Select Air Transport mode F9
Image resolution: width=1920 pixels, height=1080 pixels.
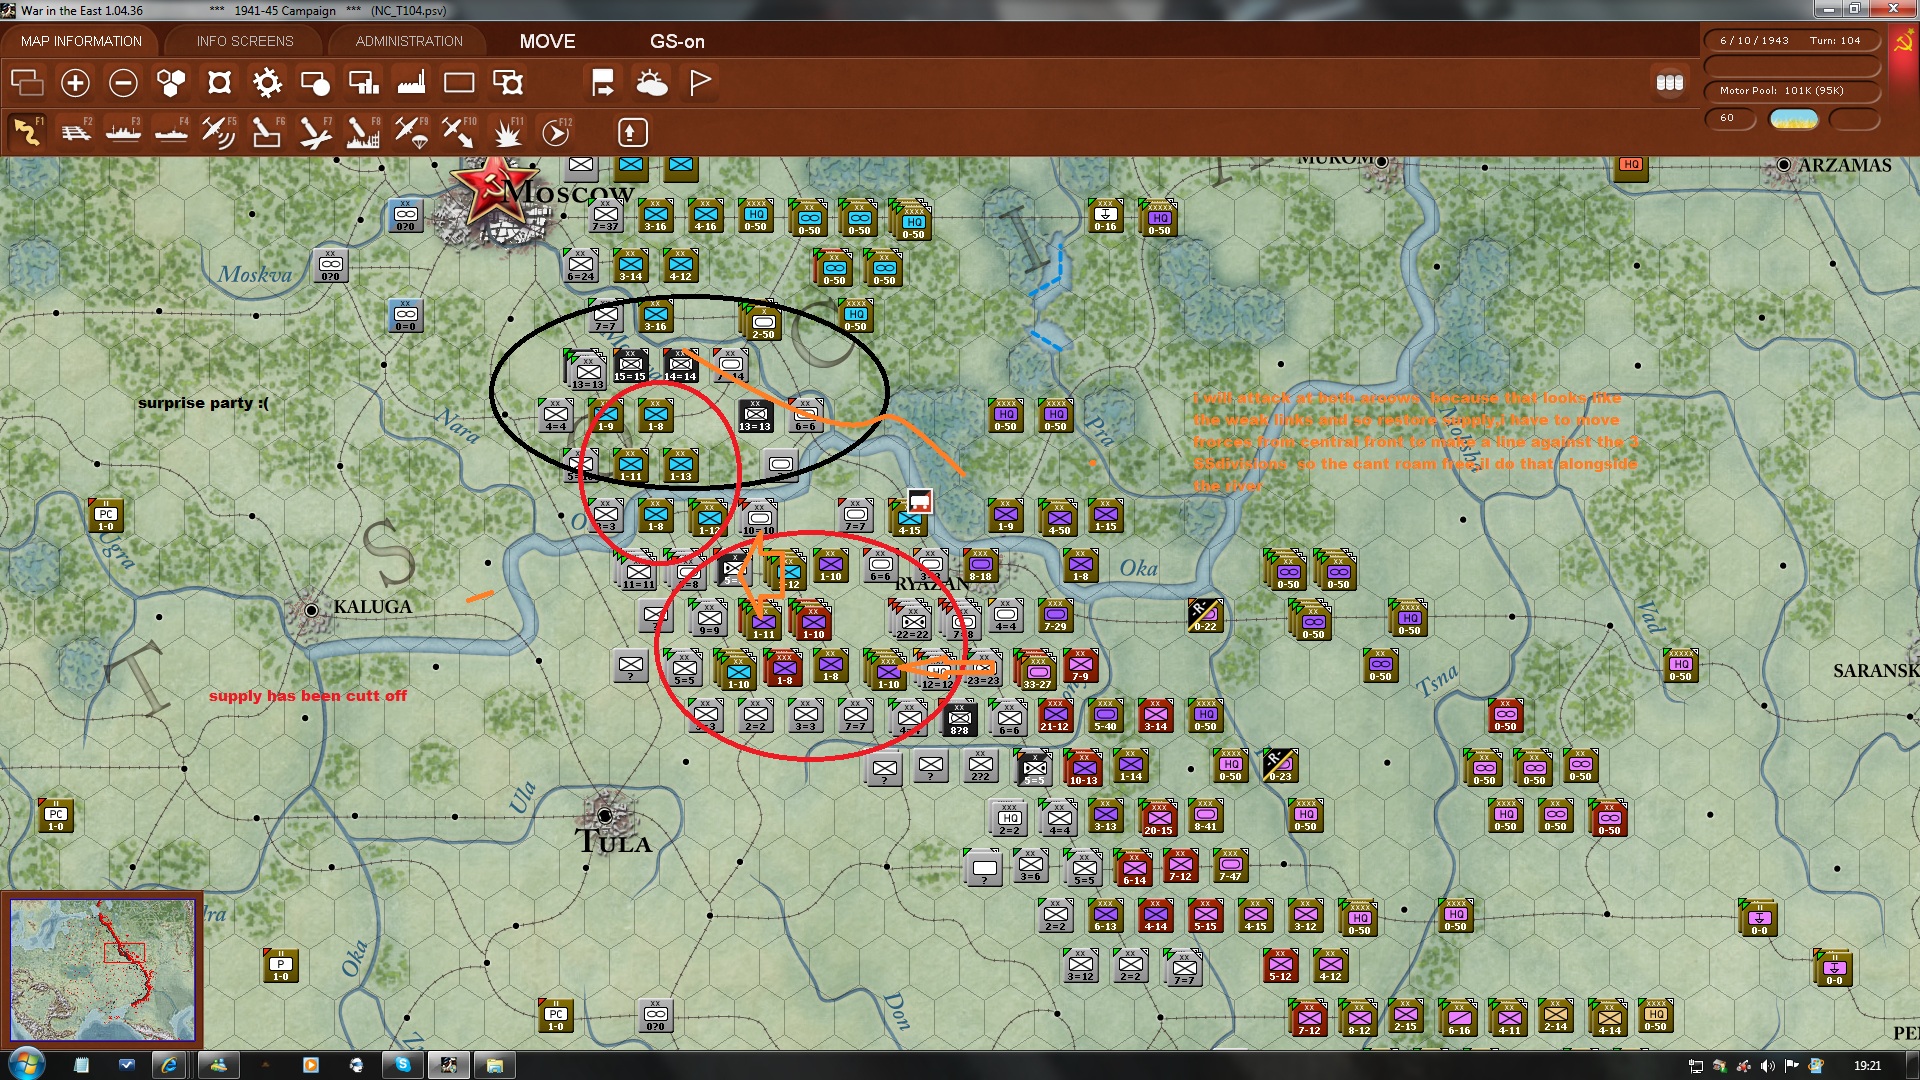point(411,131)
